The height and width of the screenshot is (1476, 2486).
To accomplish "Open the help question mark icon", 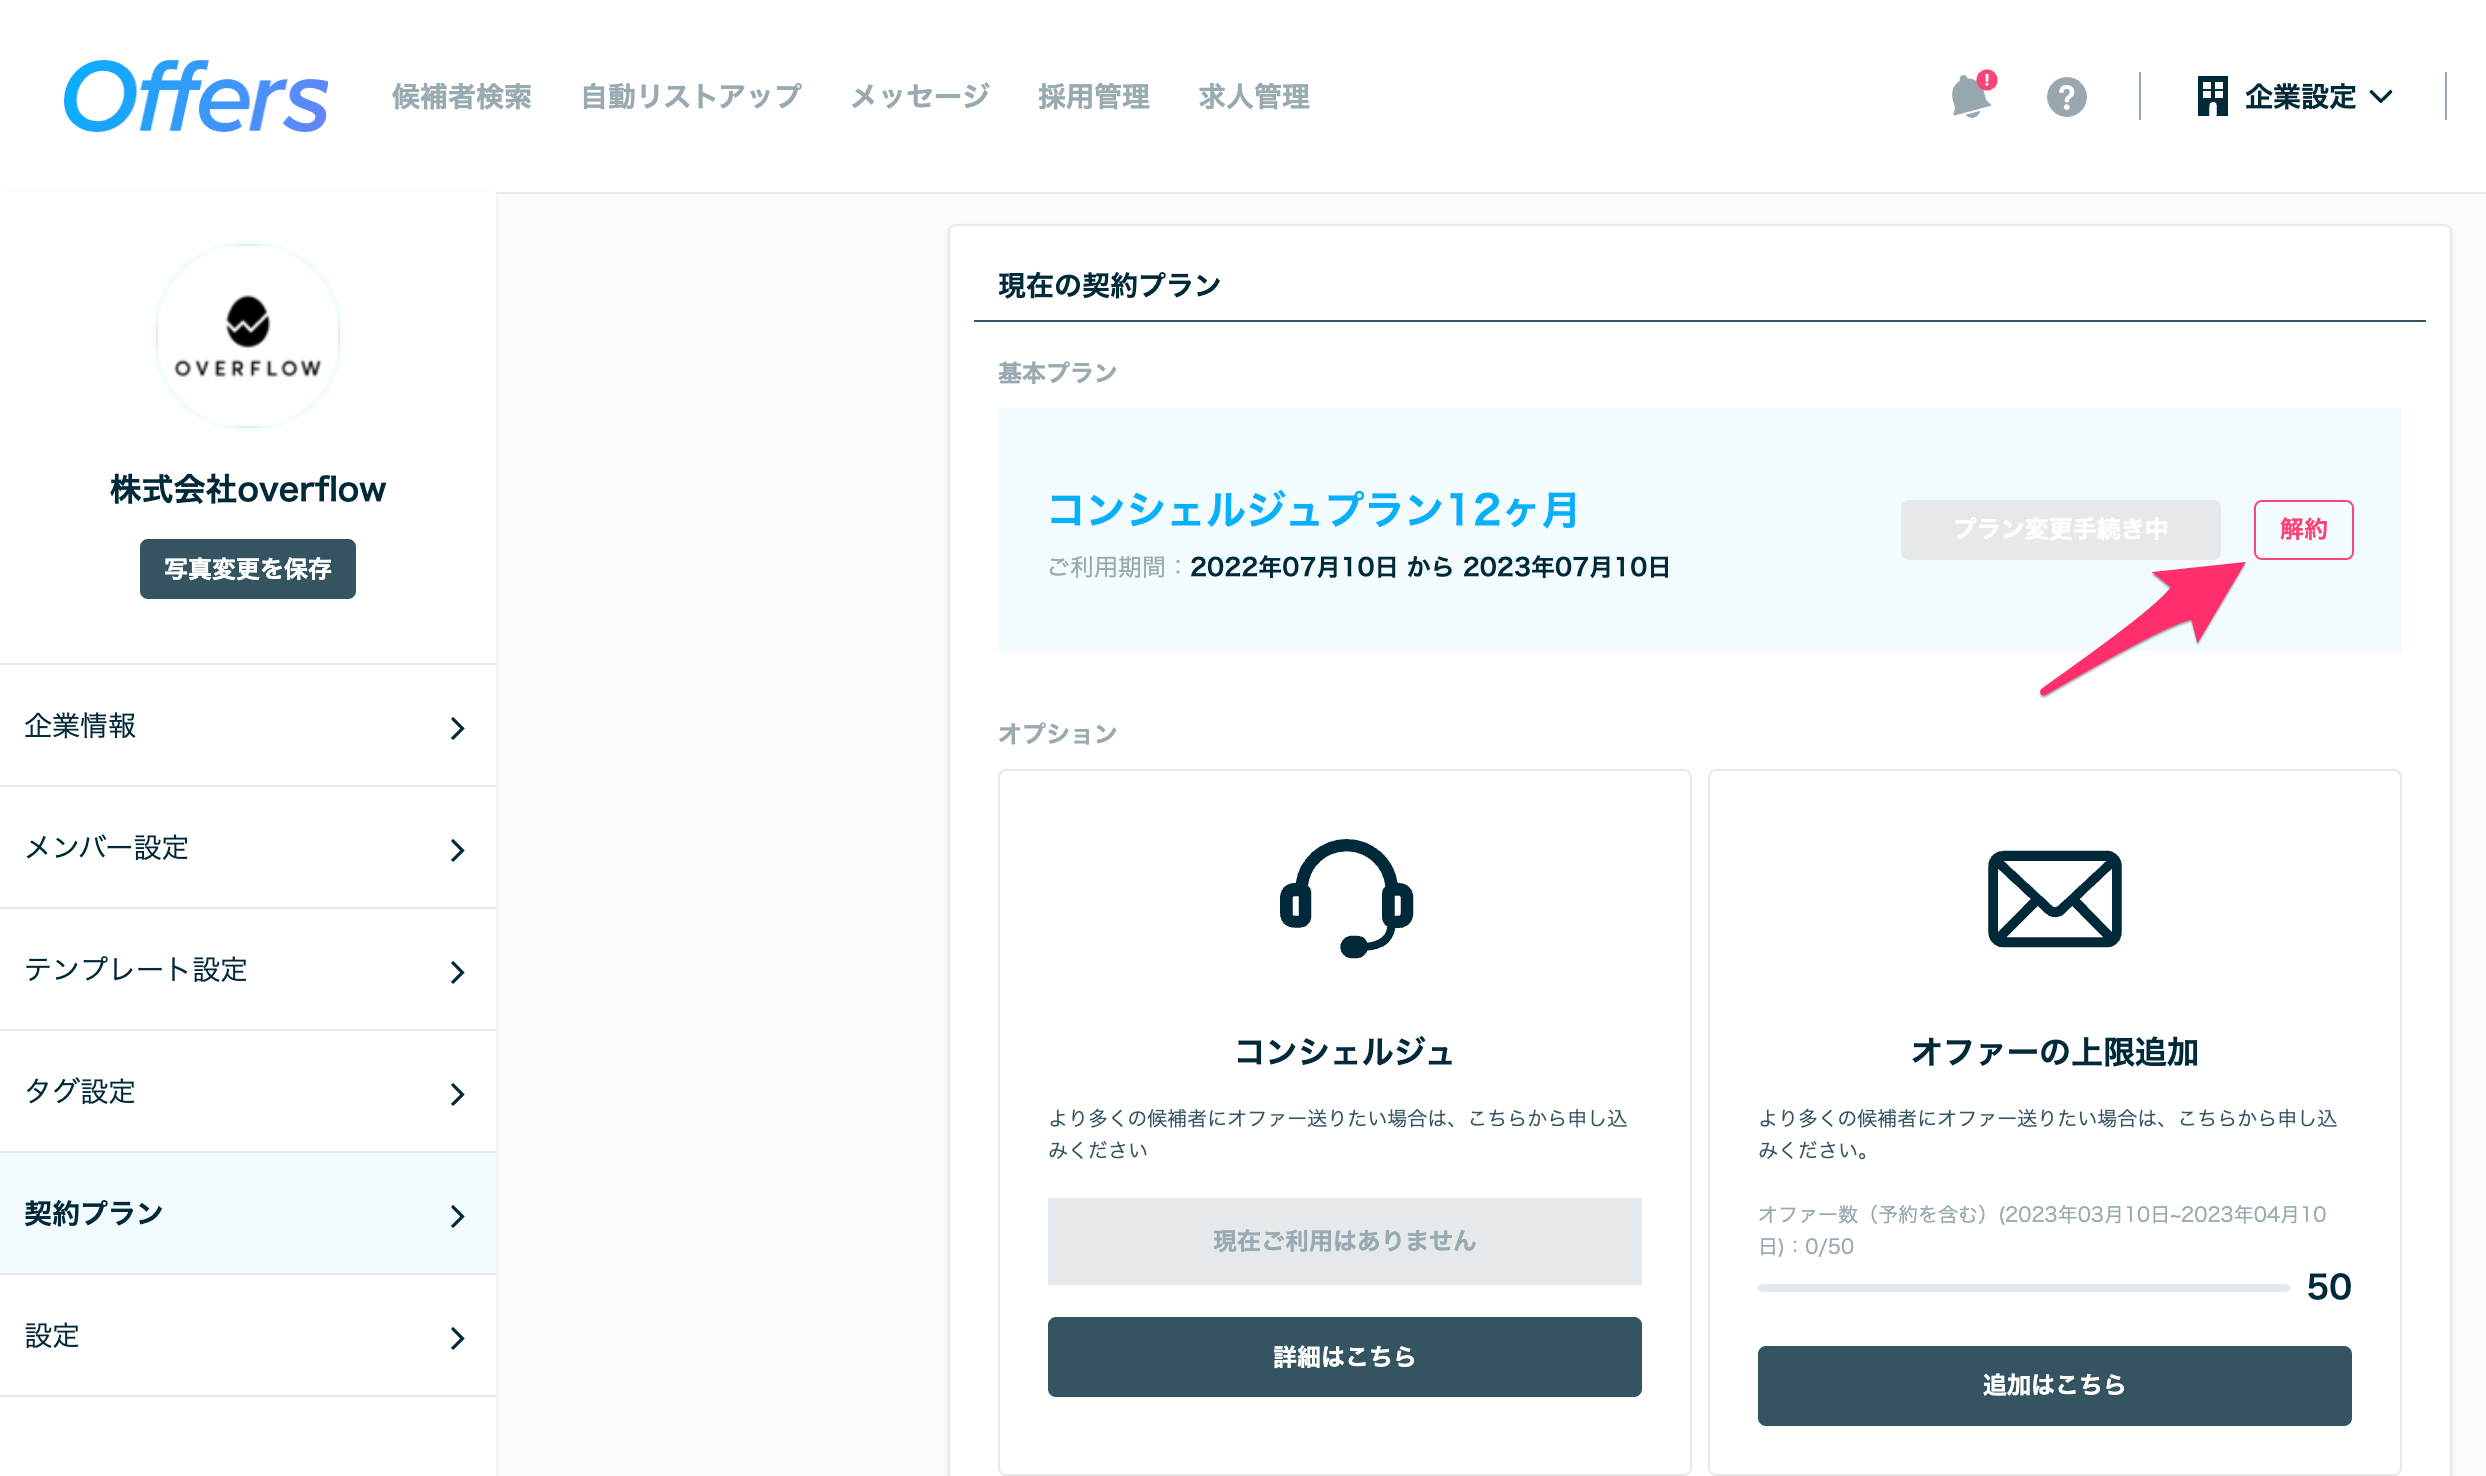I will (2066, 97).
